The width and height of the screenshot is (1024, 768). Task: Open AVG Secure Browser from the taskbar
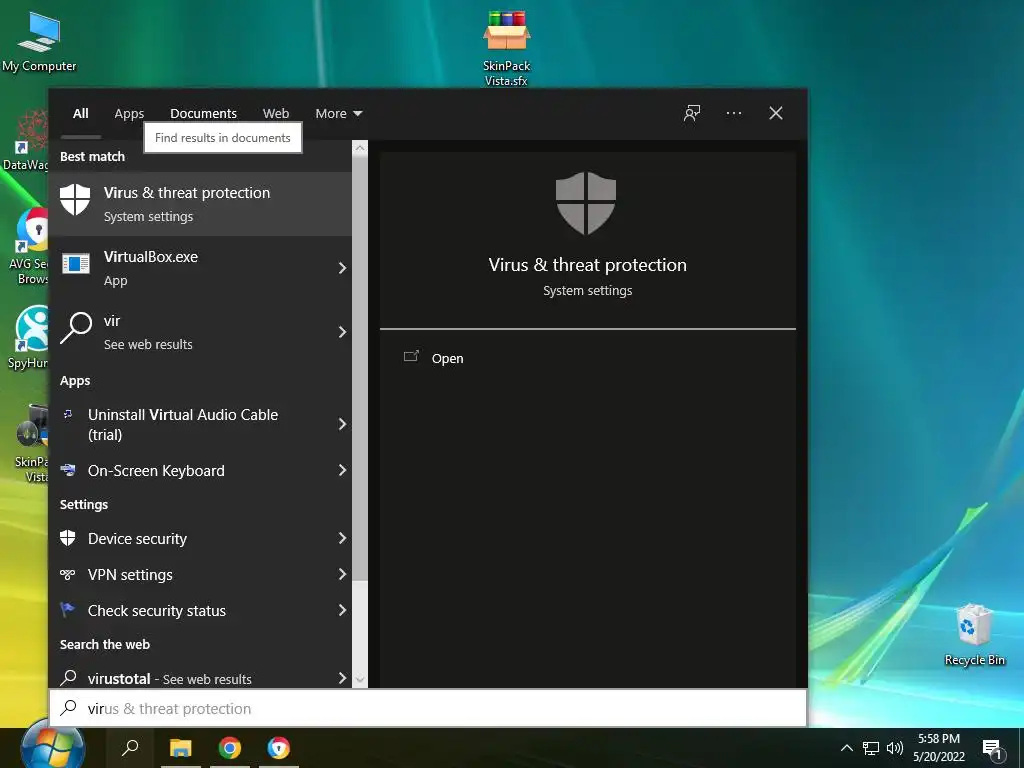tap(278, 747)
